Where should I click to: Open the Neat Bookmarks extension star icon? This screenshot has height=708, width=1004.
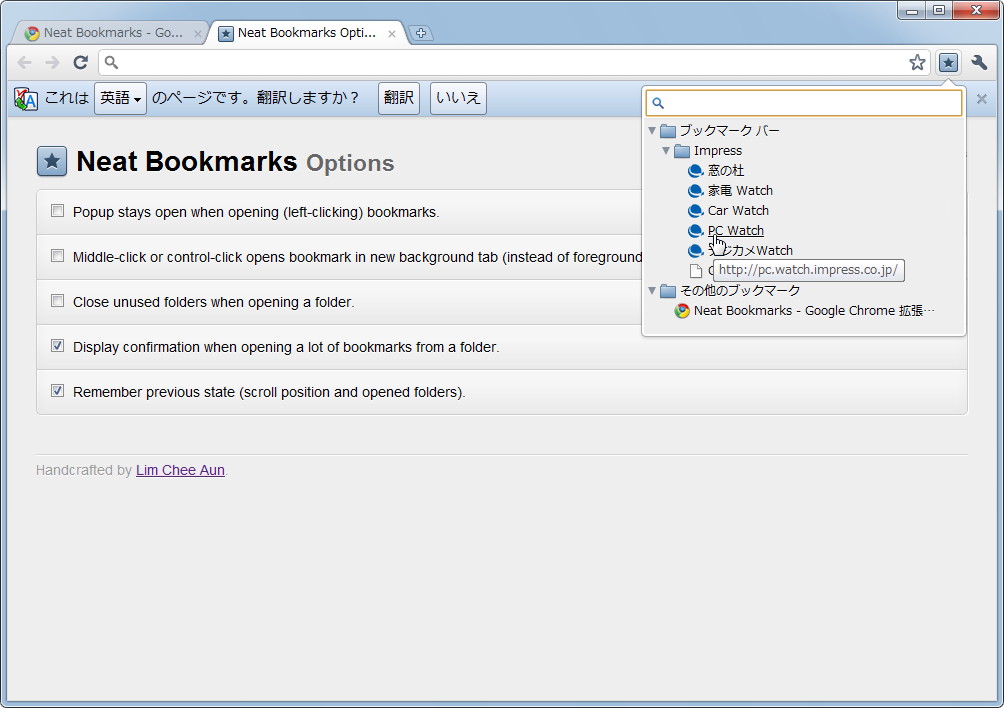coord(947,62)
